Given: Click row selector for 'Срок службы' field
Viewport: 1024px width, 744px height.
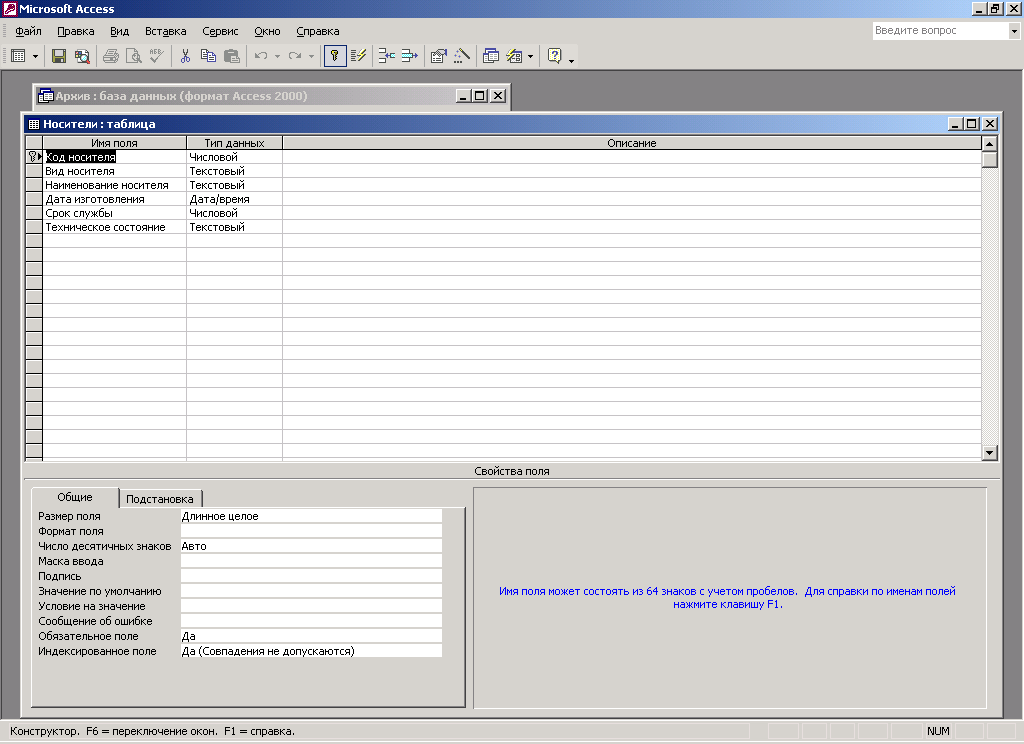Looking at the screenshot, I should [33, 213].
